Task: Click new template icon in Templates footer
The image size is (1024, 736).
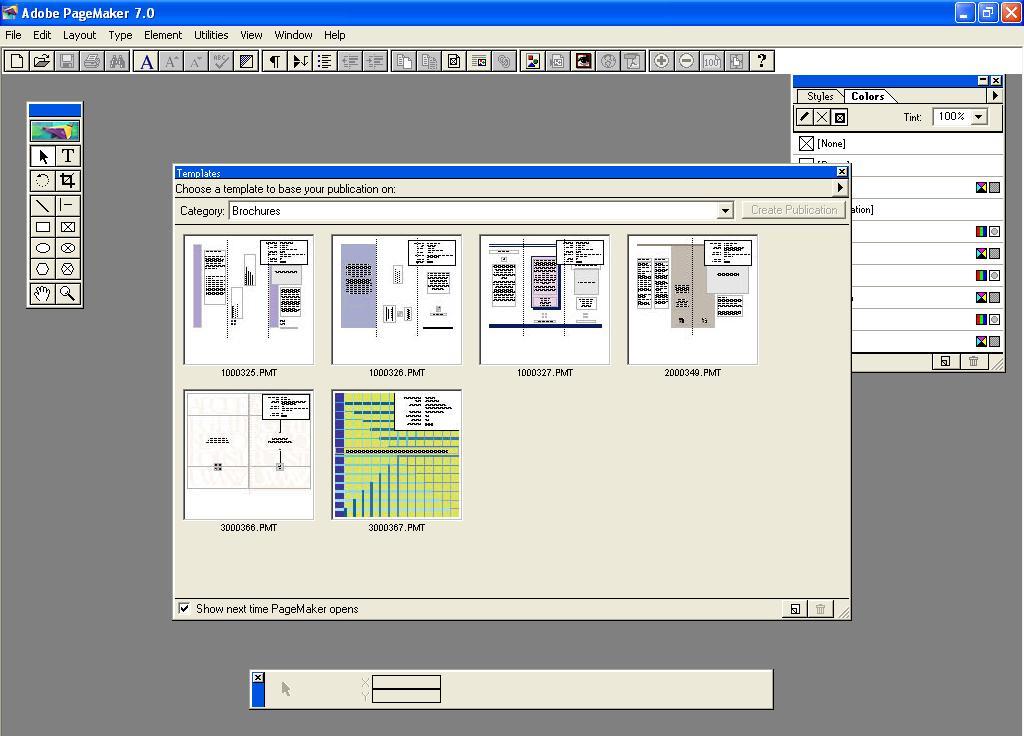Action: [795, 609]
